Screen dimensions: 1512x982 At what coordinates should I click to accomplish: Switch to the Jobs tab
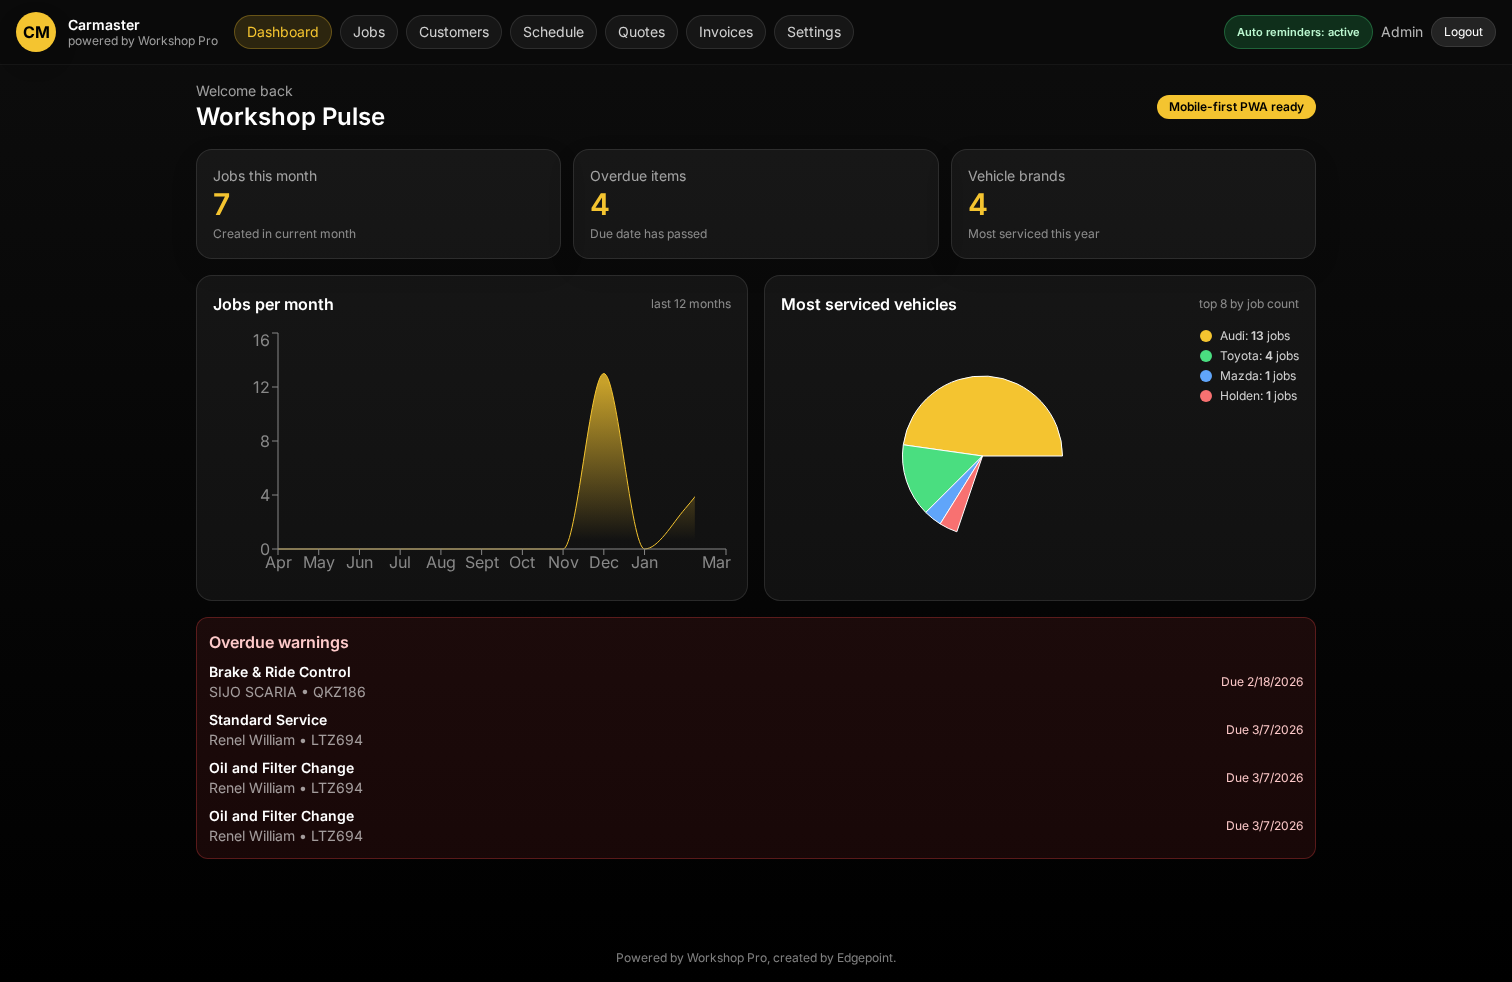(368, 31)
